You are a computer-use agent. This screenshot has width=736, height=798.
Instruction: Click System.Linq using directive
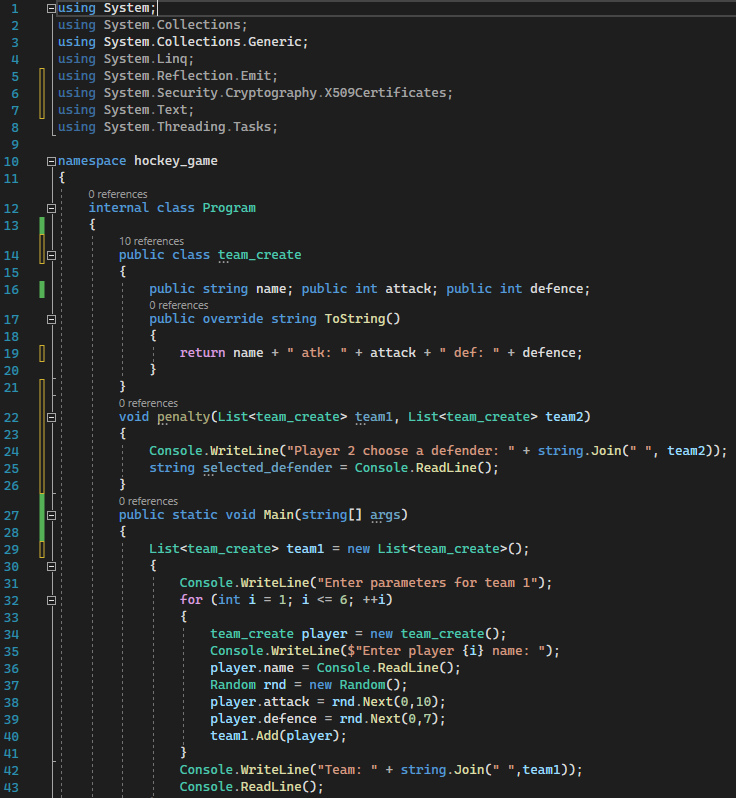point(126,59)
